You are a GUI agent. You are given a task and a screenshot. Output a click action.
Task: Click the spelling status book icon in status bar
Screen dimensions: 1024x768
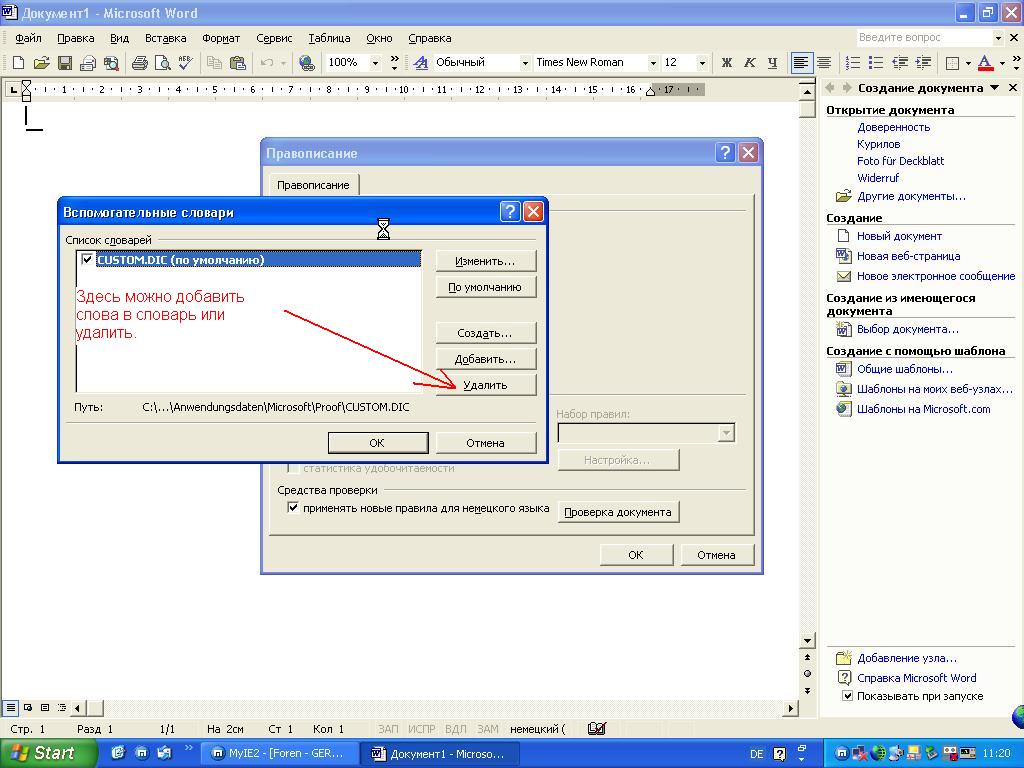(x=597, y=728)
